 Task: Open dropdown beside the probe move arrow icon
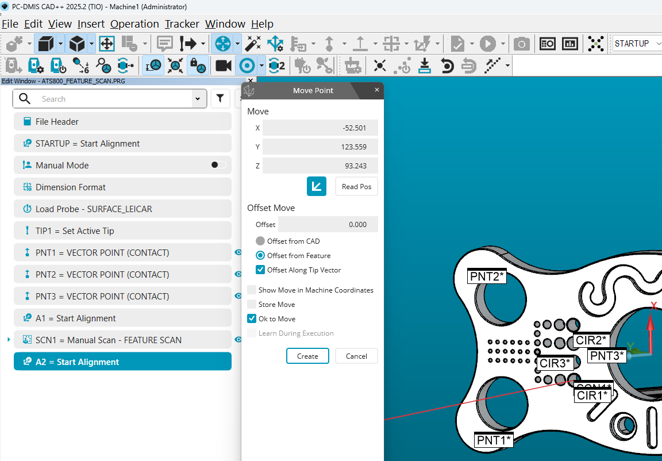(203, 43)
